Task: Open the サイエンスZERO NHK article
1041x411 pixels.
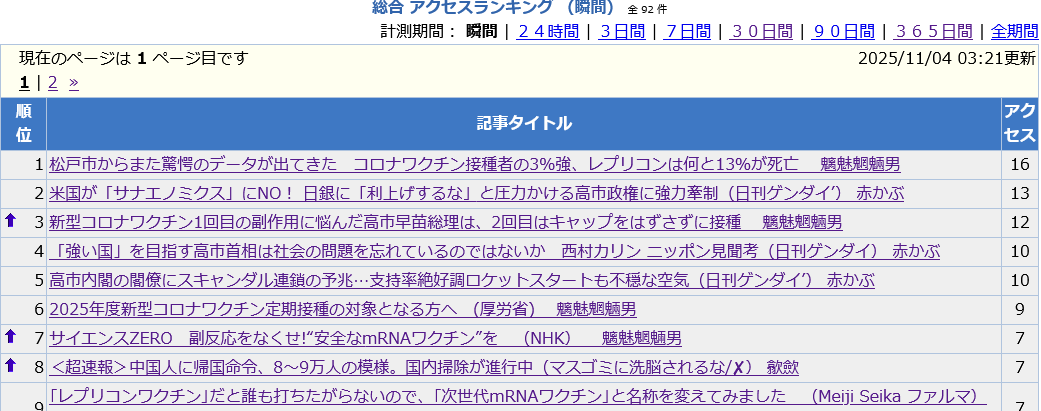Action: [365, 338]
